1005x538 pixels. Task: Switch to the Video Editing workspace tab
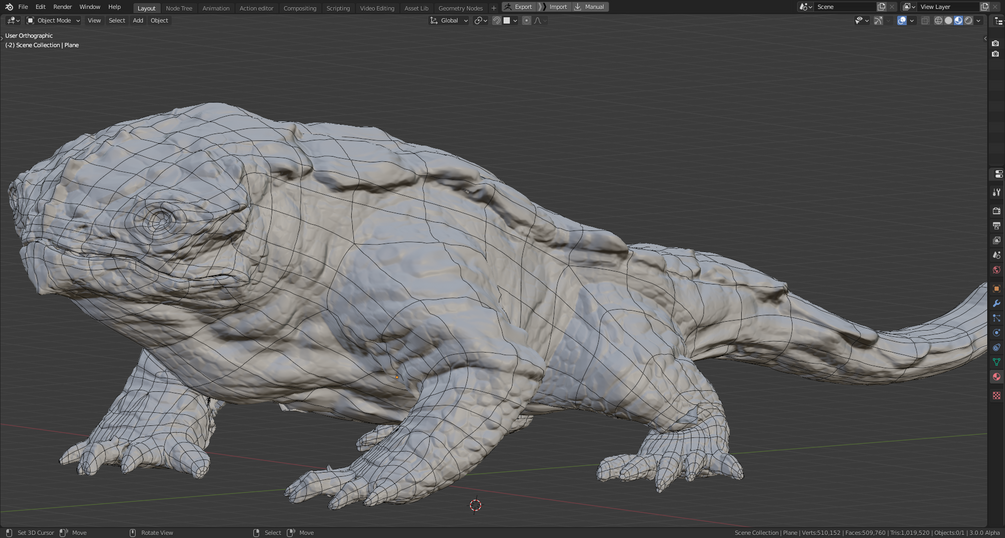tap(377, 8)
